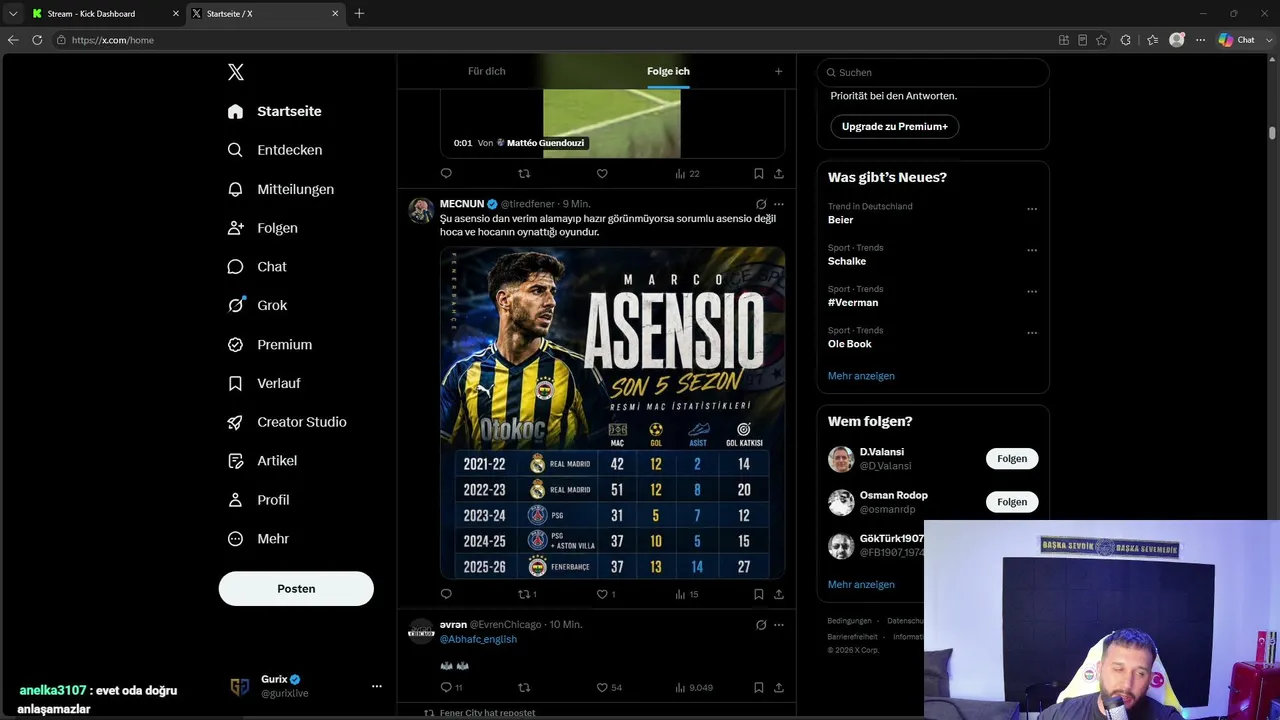This screenshot has height=720, width=1280.
Task: Like MECNUN's Asensio post
Action: [x=606, y=594]
